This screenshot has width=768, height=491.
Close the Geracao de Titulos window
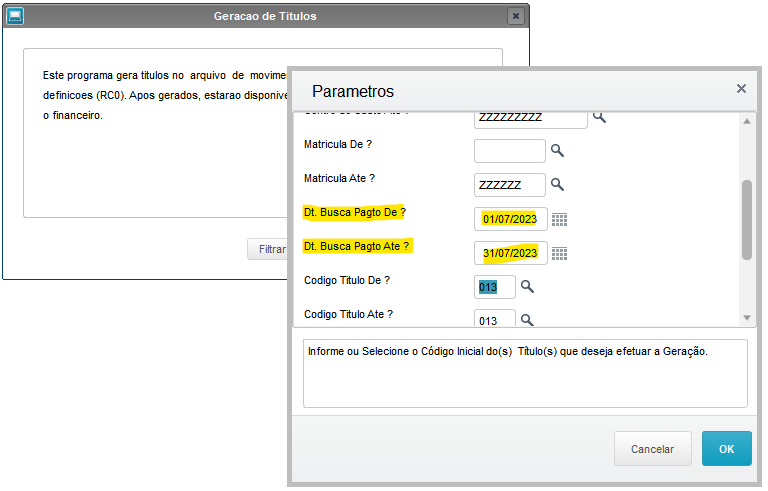[516, 16]
